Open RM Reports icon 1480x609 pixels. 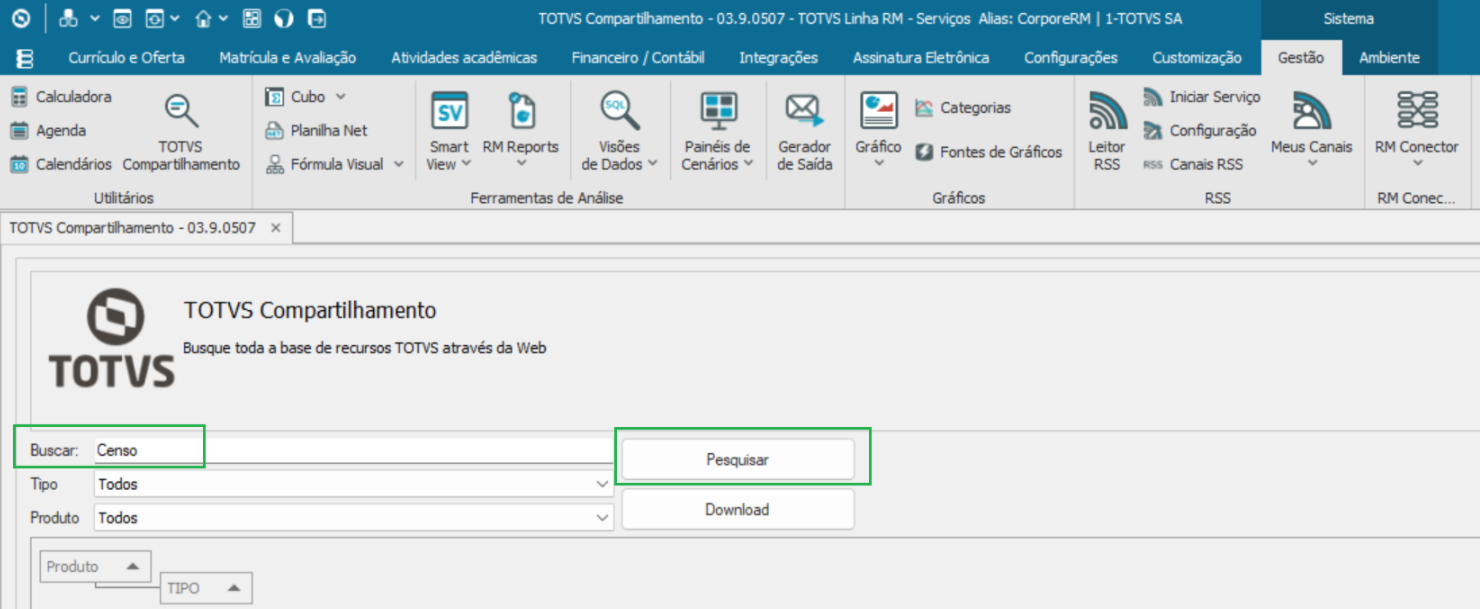521,111
